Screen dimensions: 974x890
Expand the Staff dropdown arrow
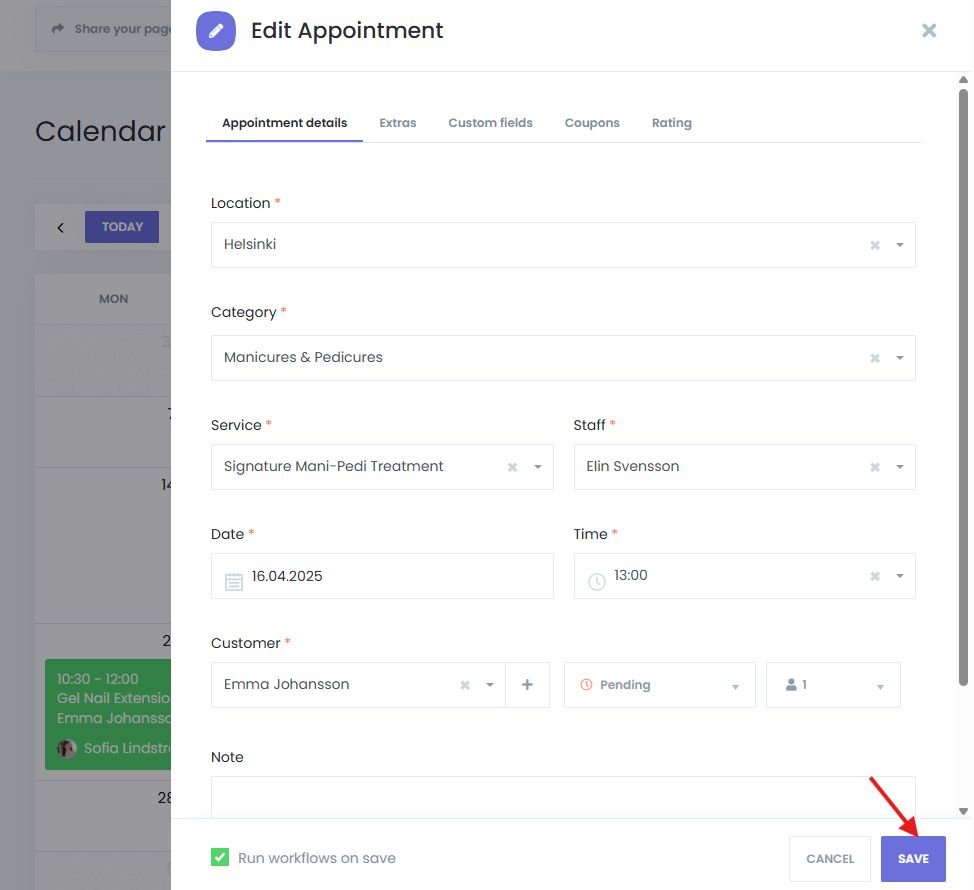point(900,467)
